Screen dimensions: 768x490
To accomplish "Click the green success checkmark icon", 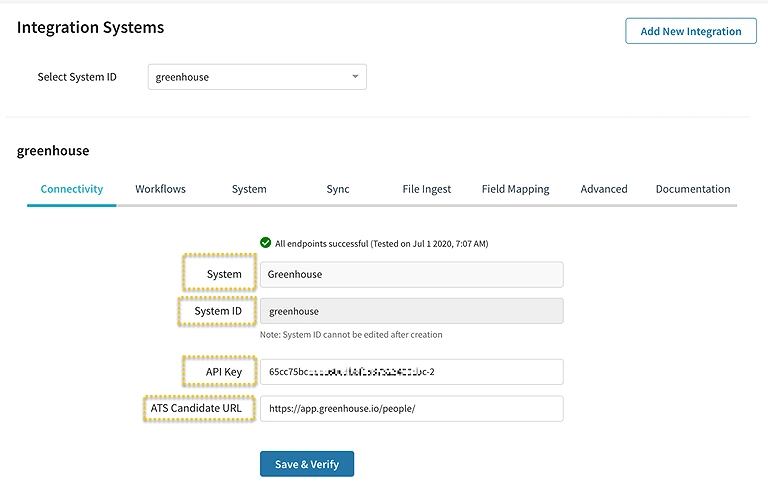I will coord(265,243).
